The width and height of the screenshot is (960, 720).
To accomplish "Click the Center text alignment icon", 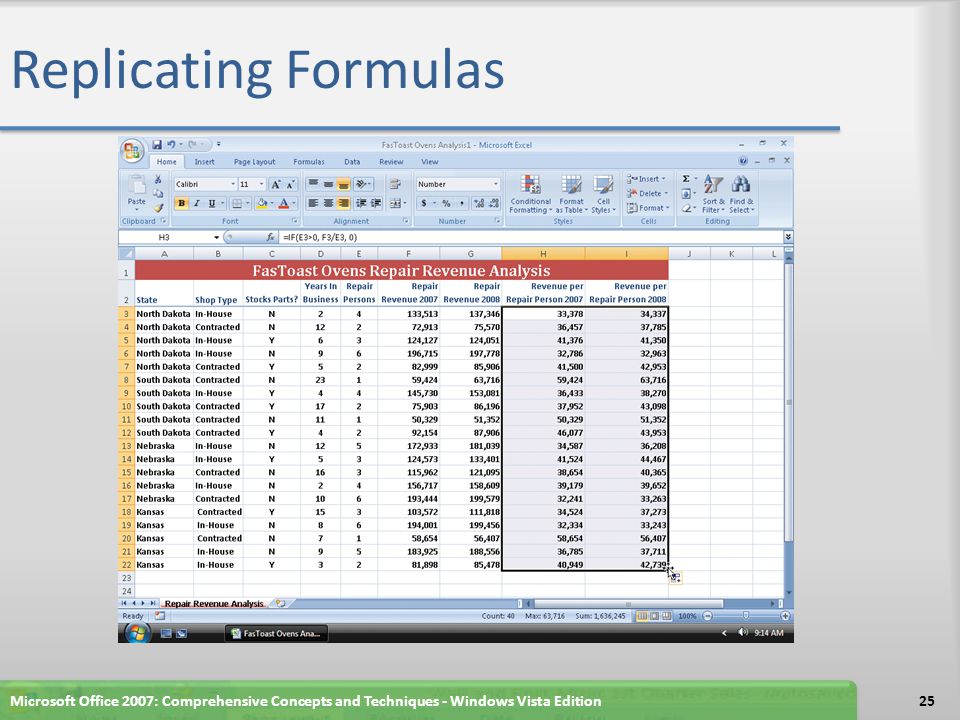I will [x=328, y=203].
